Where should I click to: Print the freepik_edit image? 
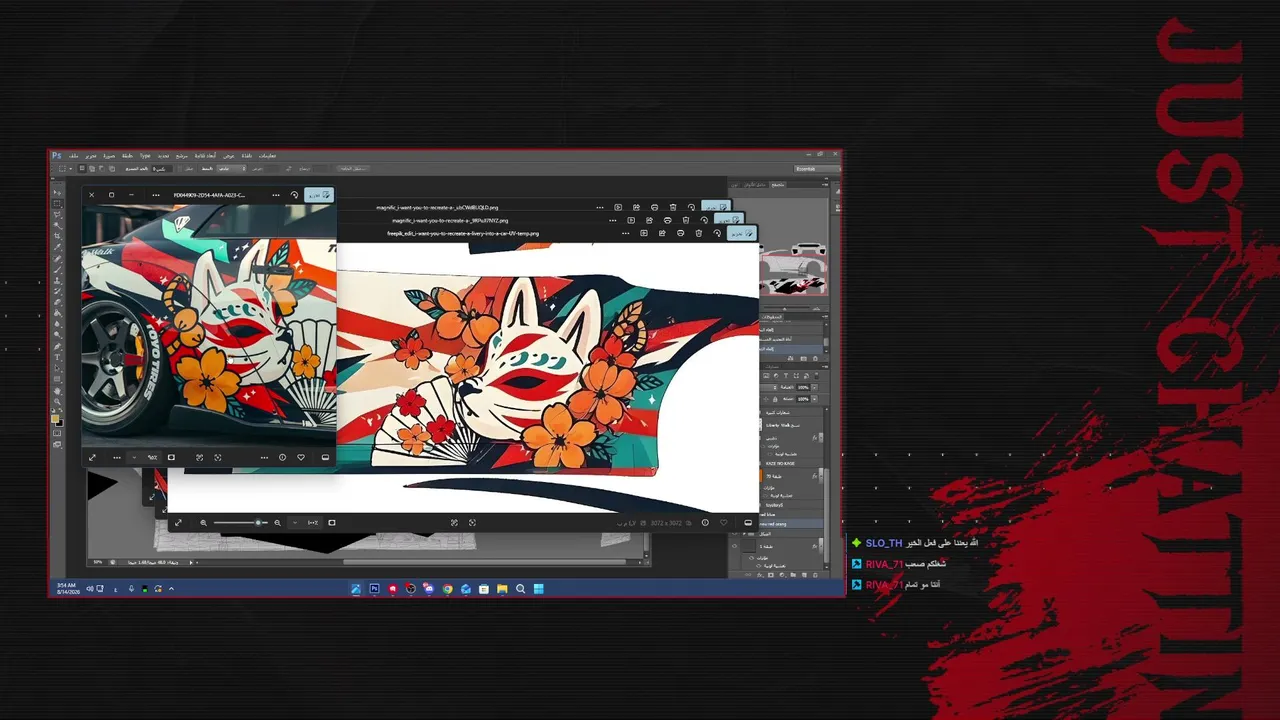[x=680, y=233]
